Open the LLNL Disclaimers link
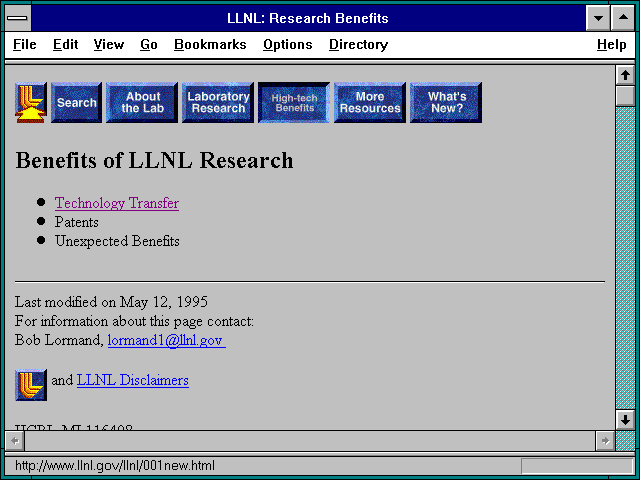Viewport: 640px width, 480px height. (133, 380)
